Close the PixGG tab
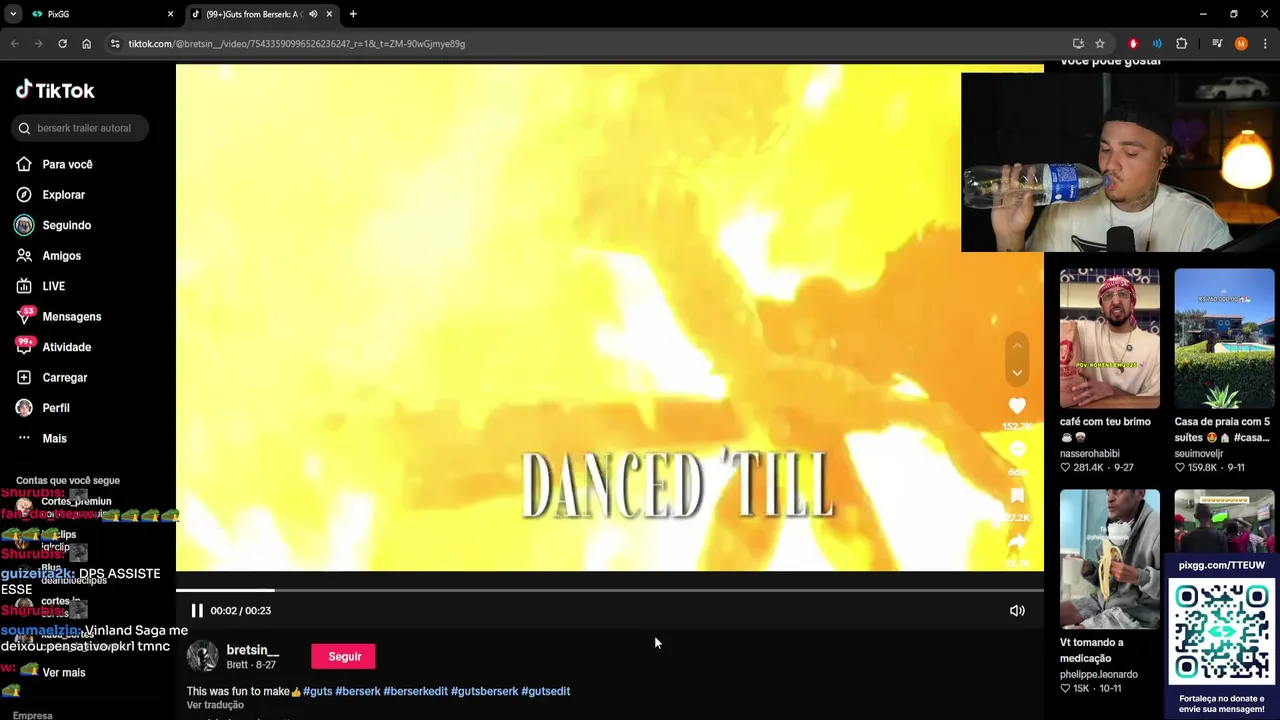The height and width of the screenshot is (720, 1280). 170,14
